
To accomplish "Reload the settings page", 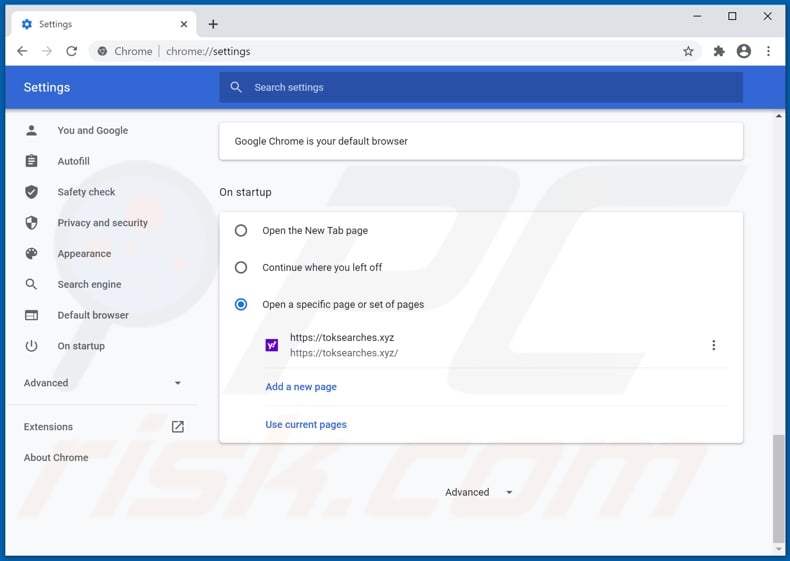I will (x=72, y=51).
